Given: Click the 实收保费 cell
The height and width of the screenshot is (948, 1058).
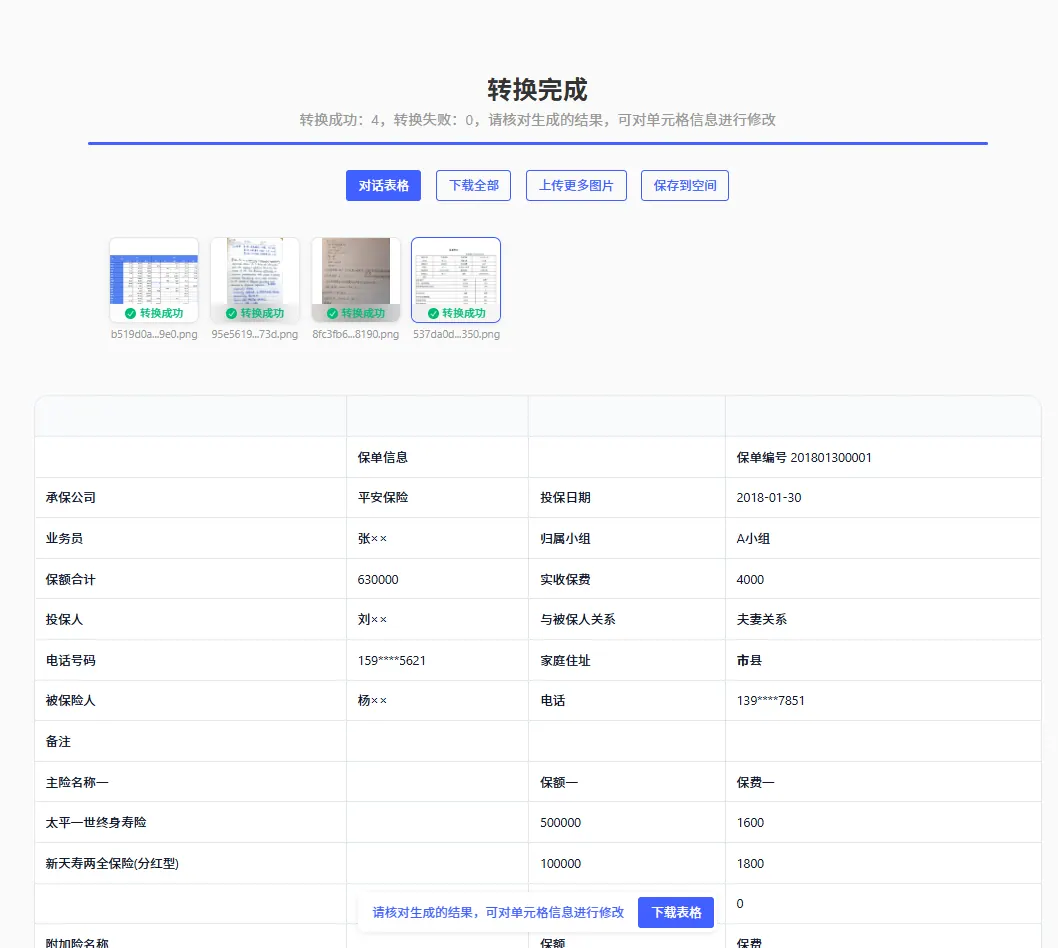Looking at the screenshot, I should click(x=627, y=579).
